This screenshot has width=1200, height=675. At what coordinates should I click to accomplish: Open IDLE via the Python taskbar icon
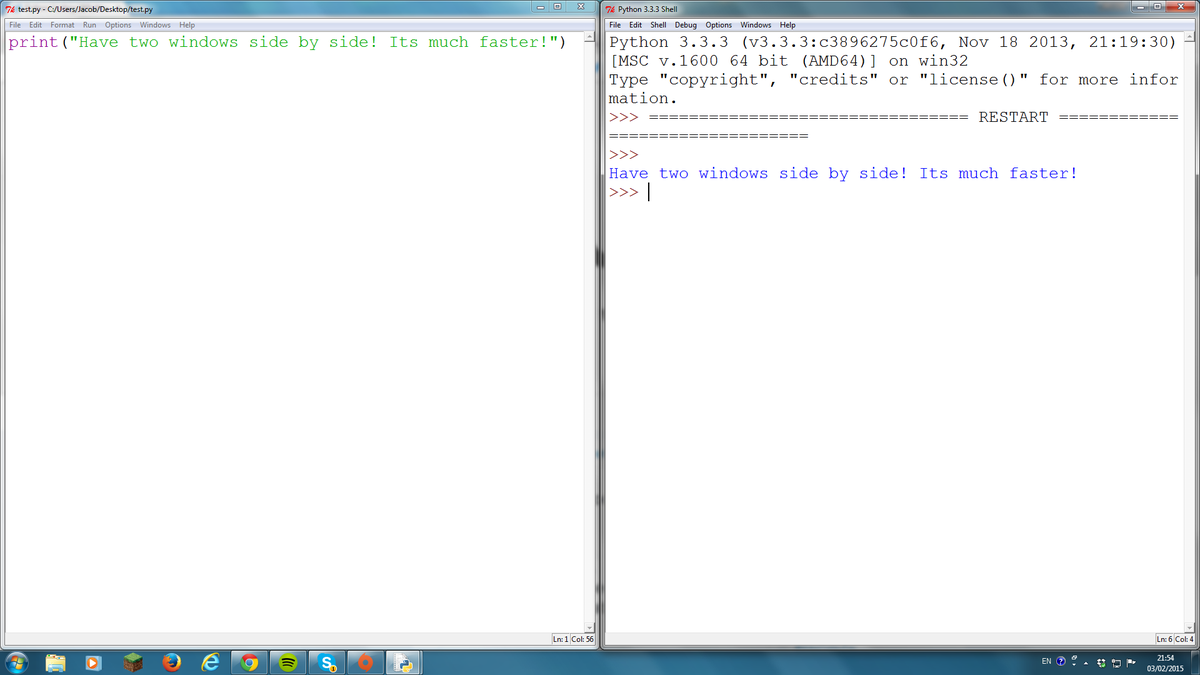tap(403, 661)
